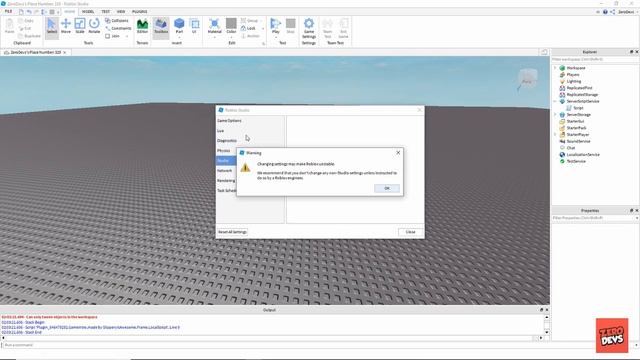Viewport: 640px width, 360px height.
Task: Select Players in Explorer
Action: [x=573, y=75]
